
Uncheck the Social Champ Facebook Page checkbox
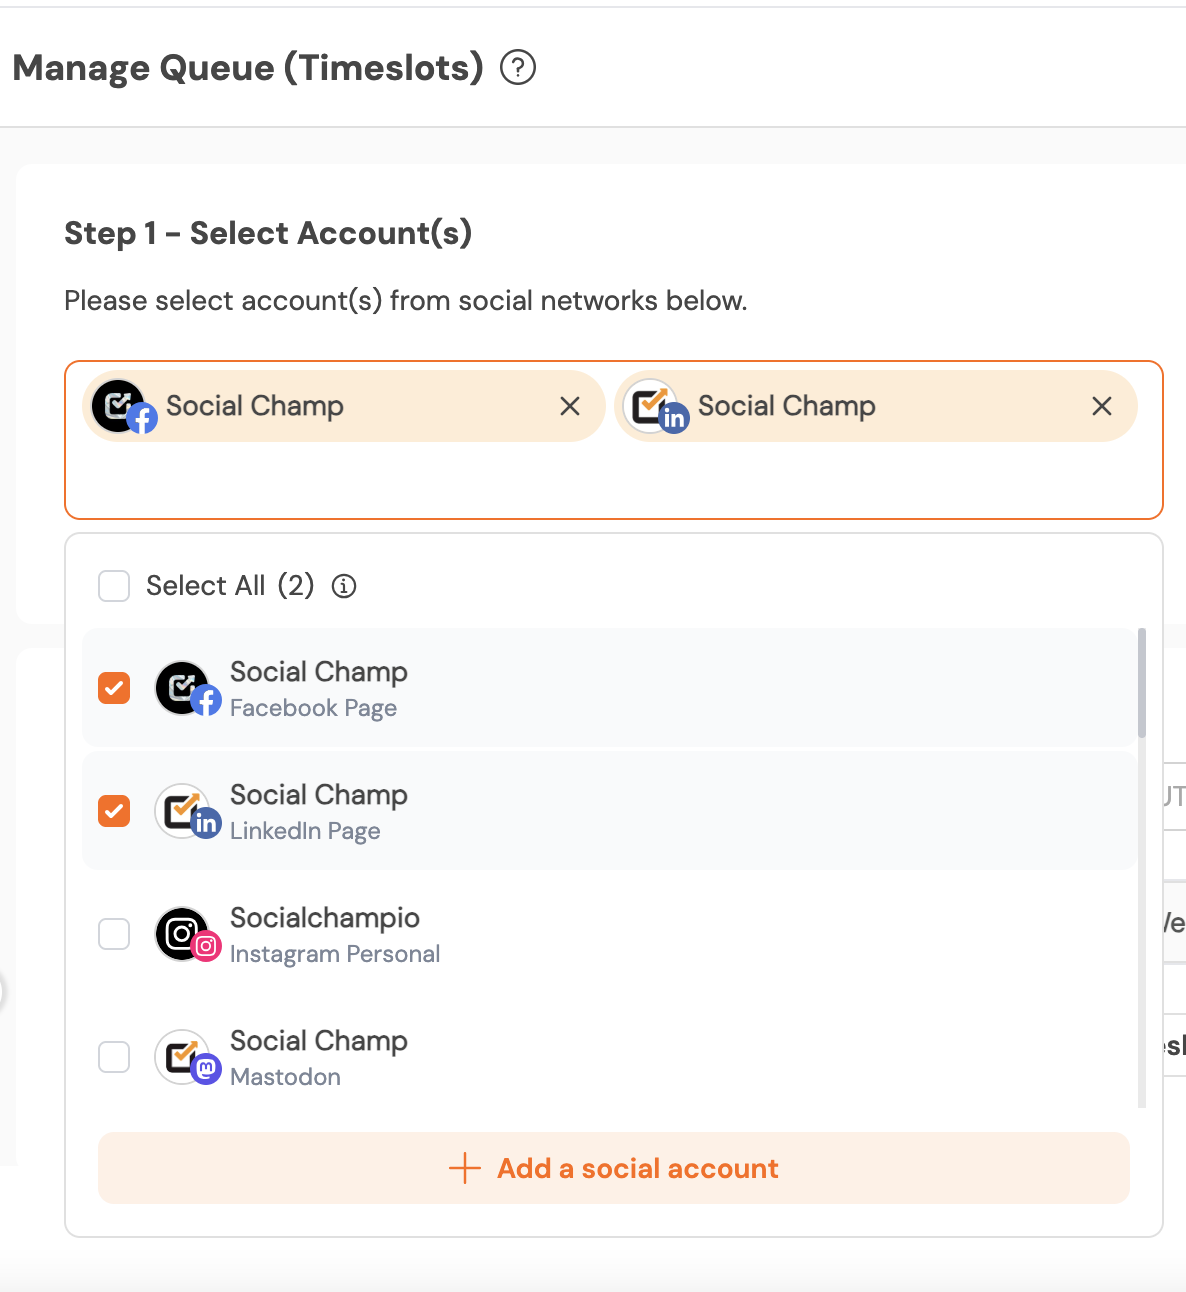pos(114,688)
